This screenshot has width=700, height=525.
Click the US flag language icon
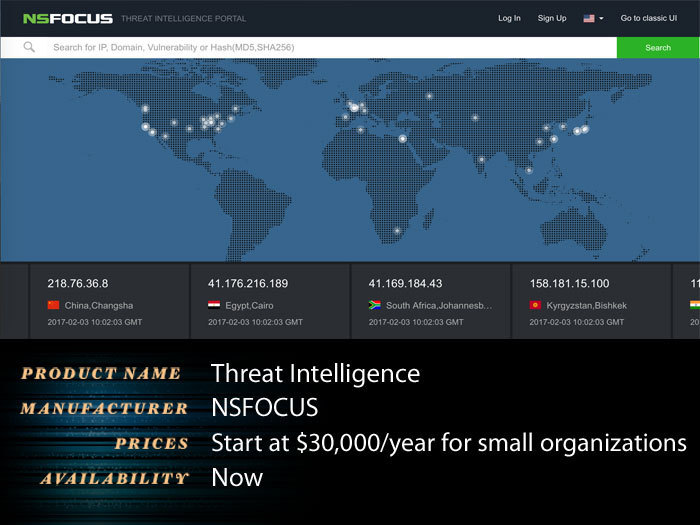click(x=589, y=18)
